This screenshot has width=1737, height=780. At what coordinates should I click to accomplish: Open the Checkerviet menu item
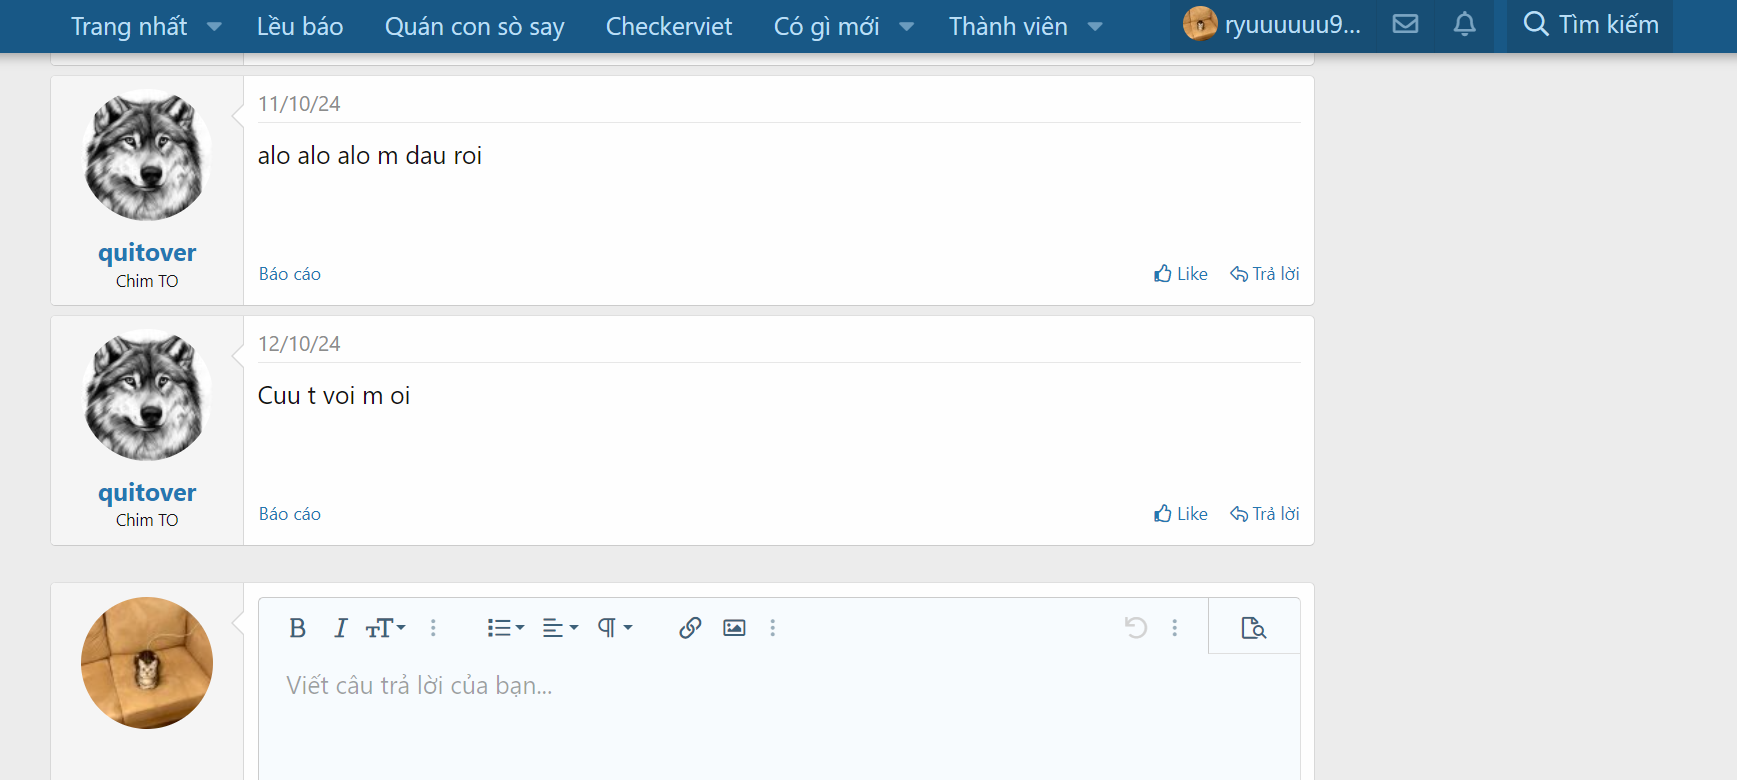point(668,27)
